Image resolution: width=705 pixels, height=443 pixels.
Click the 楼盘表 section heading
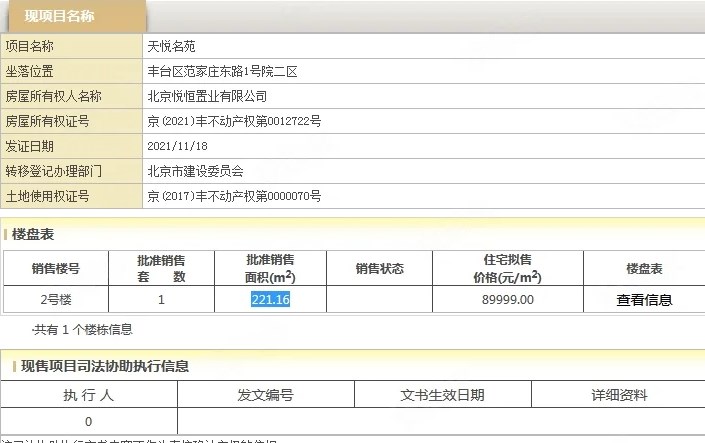click(x=34, y=234)
